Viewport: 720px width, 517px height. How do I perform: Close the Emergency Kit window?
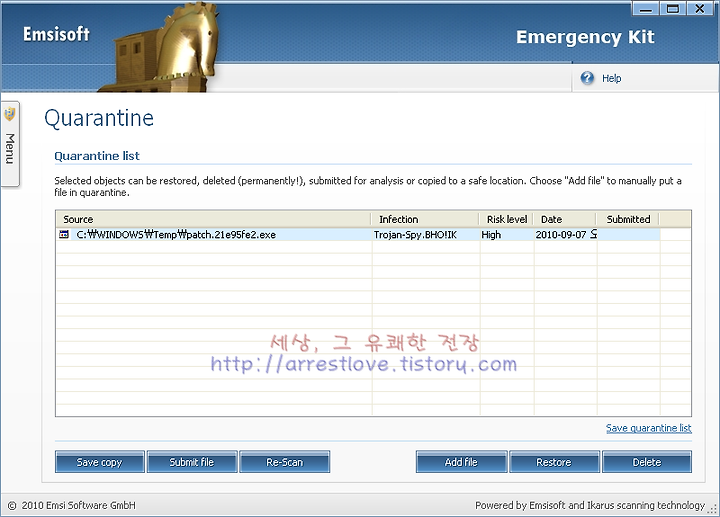click(700, 9)
